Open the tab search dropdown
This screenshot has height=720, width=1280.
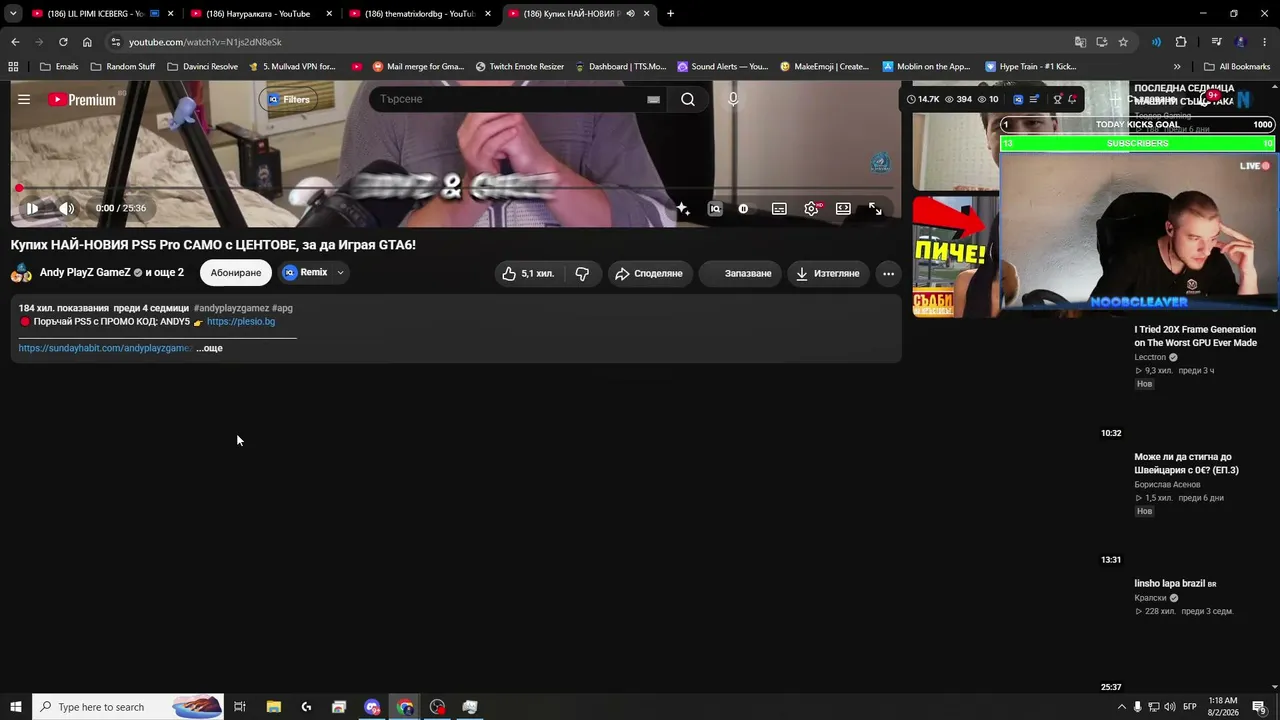13,14
